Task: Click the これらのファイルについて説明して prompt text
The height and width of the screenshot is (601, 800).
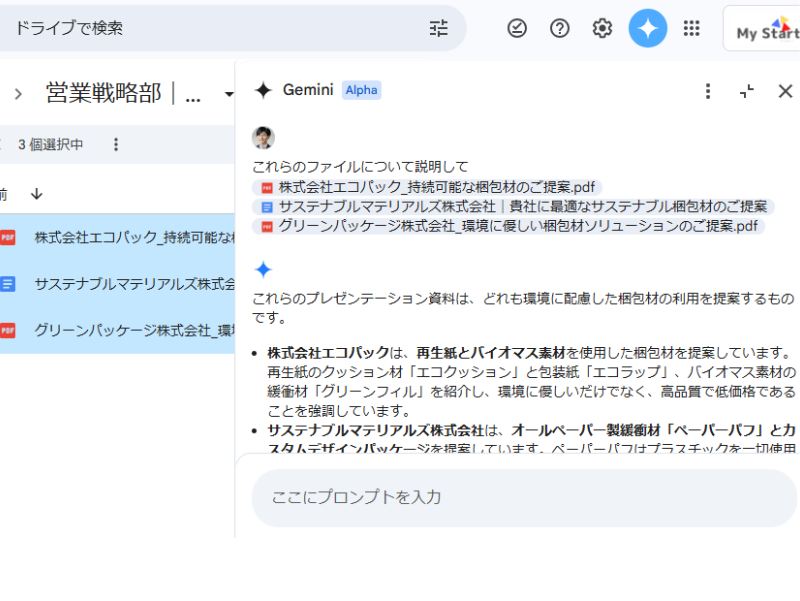Action: point(360,166)
